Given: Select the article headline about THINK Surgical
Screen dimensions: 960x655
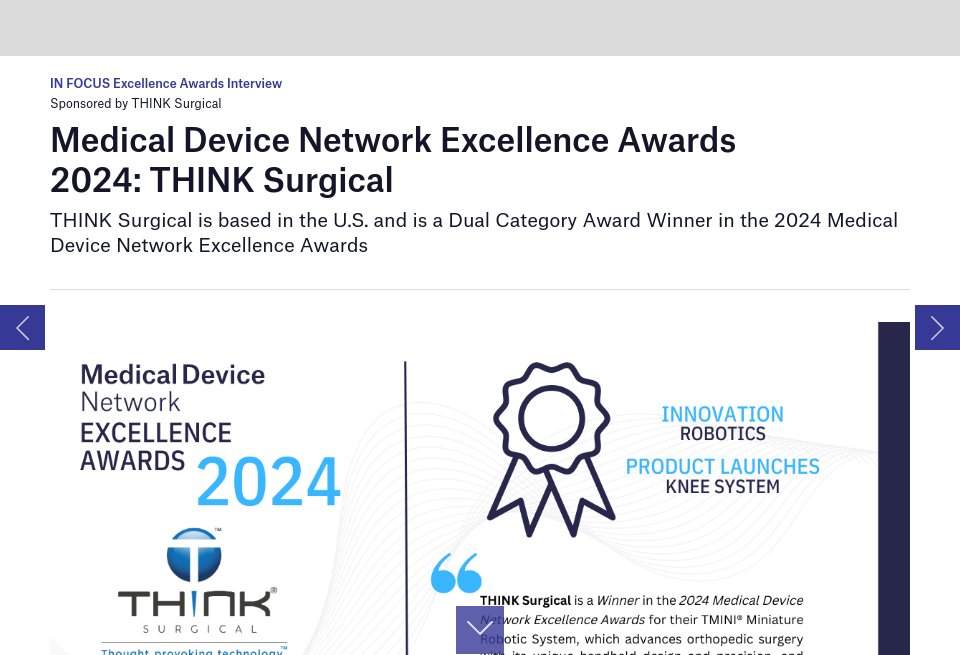Looking at the screenshot, I should point(393,159).
